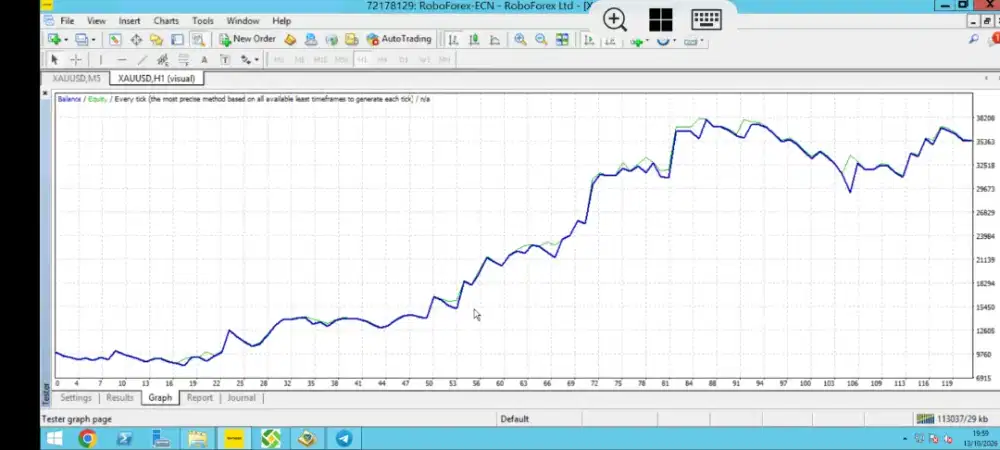This screenshot has height=450, width=1000.
Task: Open the Help menu
Action: [x=281, y=21]
